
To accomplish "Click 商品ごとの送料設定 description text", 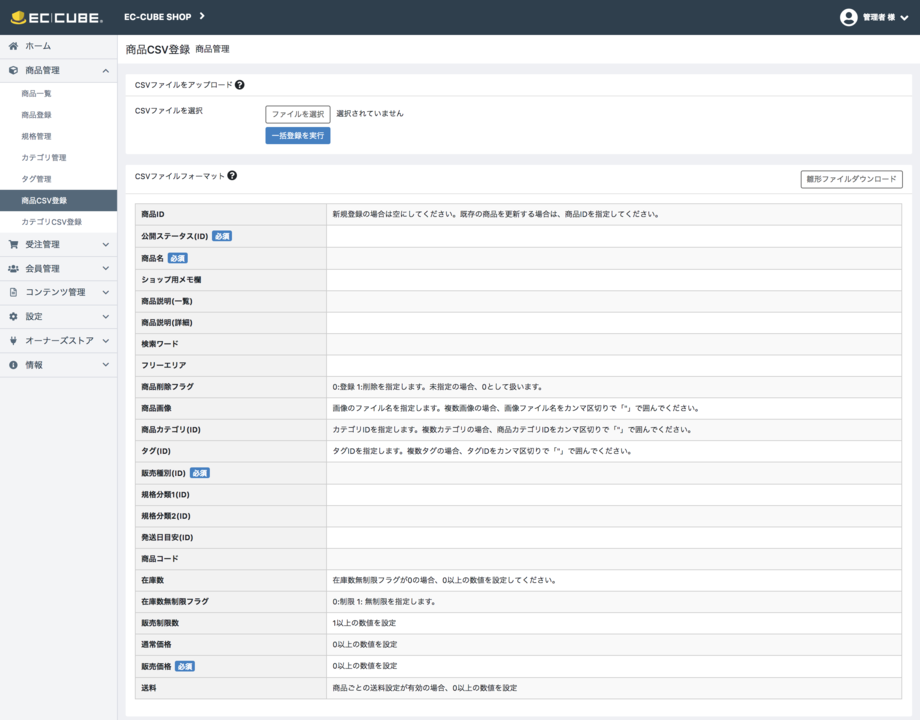I will pos(425,688).
